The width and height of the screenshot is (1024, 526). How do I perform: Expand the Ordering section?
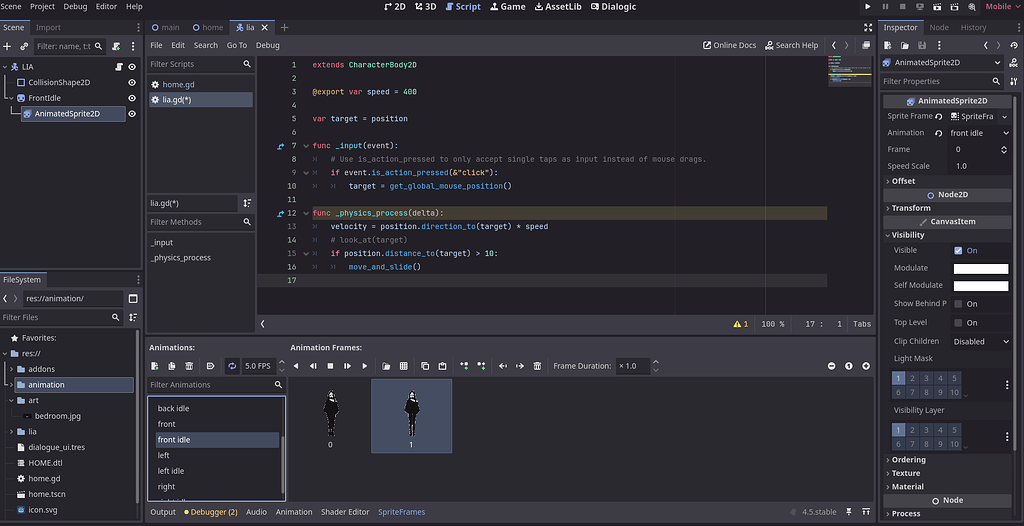click(x=908, y=459)
